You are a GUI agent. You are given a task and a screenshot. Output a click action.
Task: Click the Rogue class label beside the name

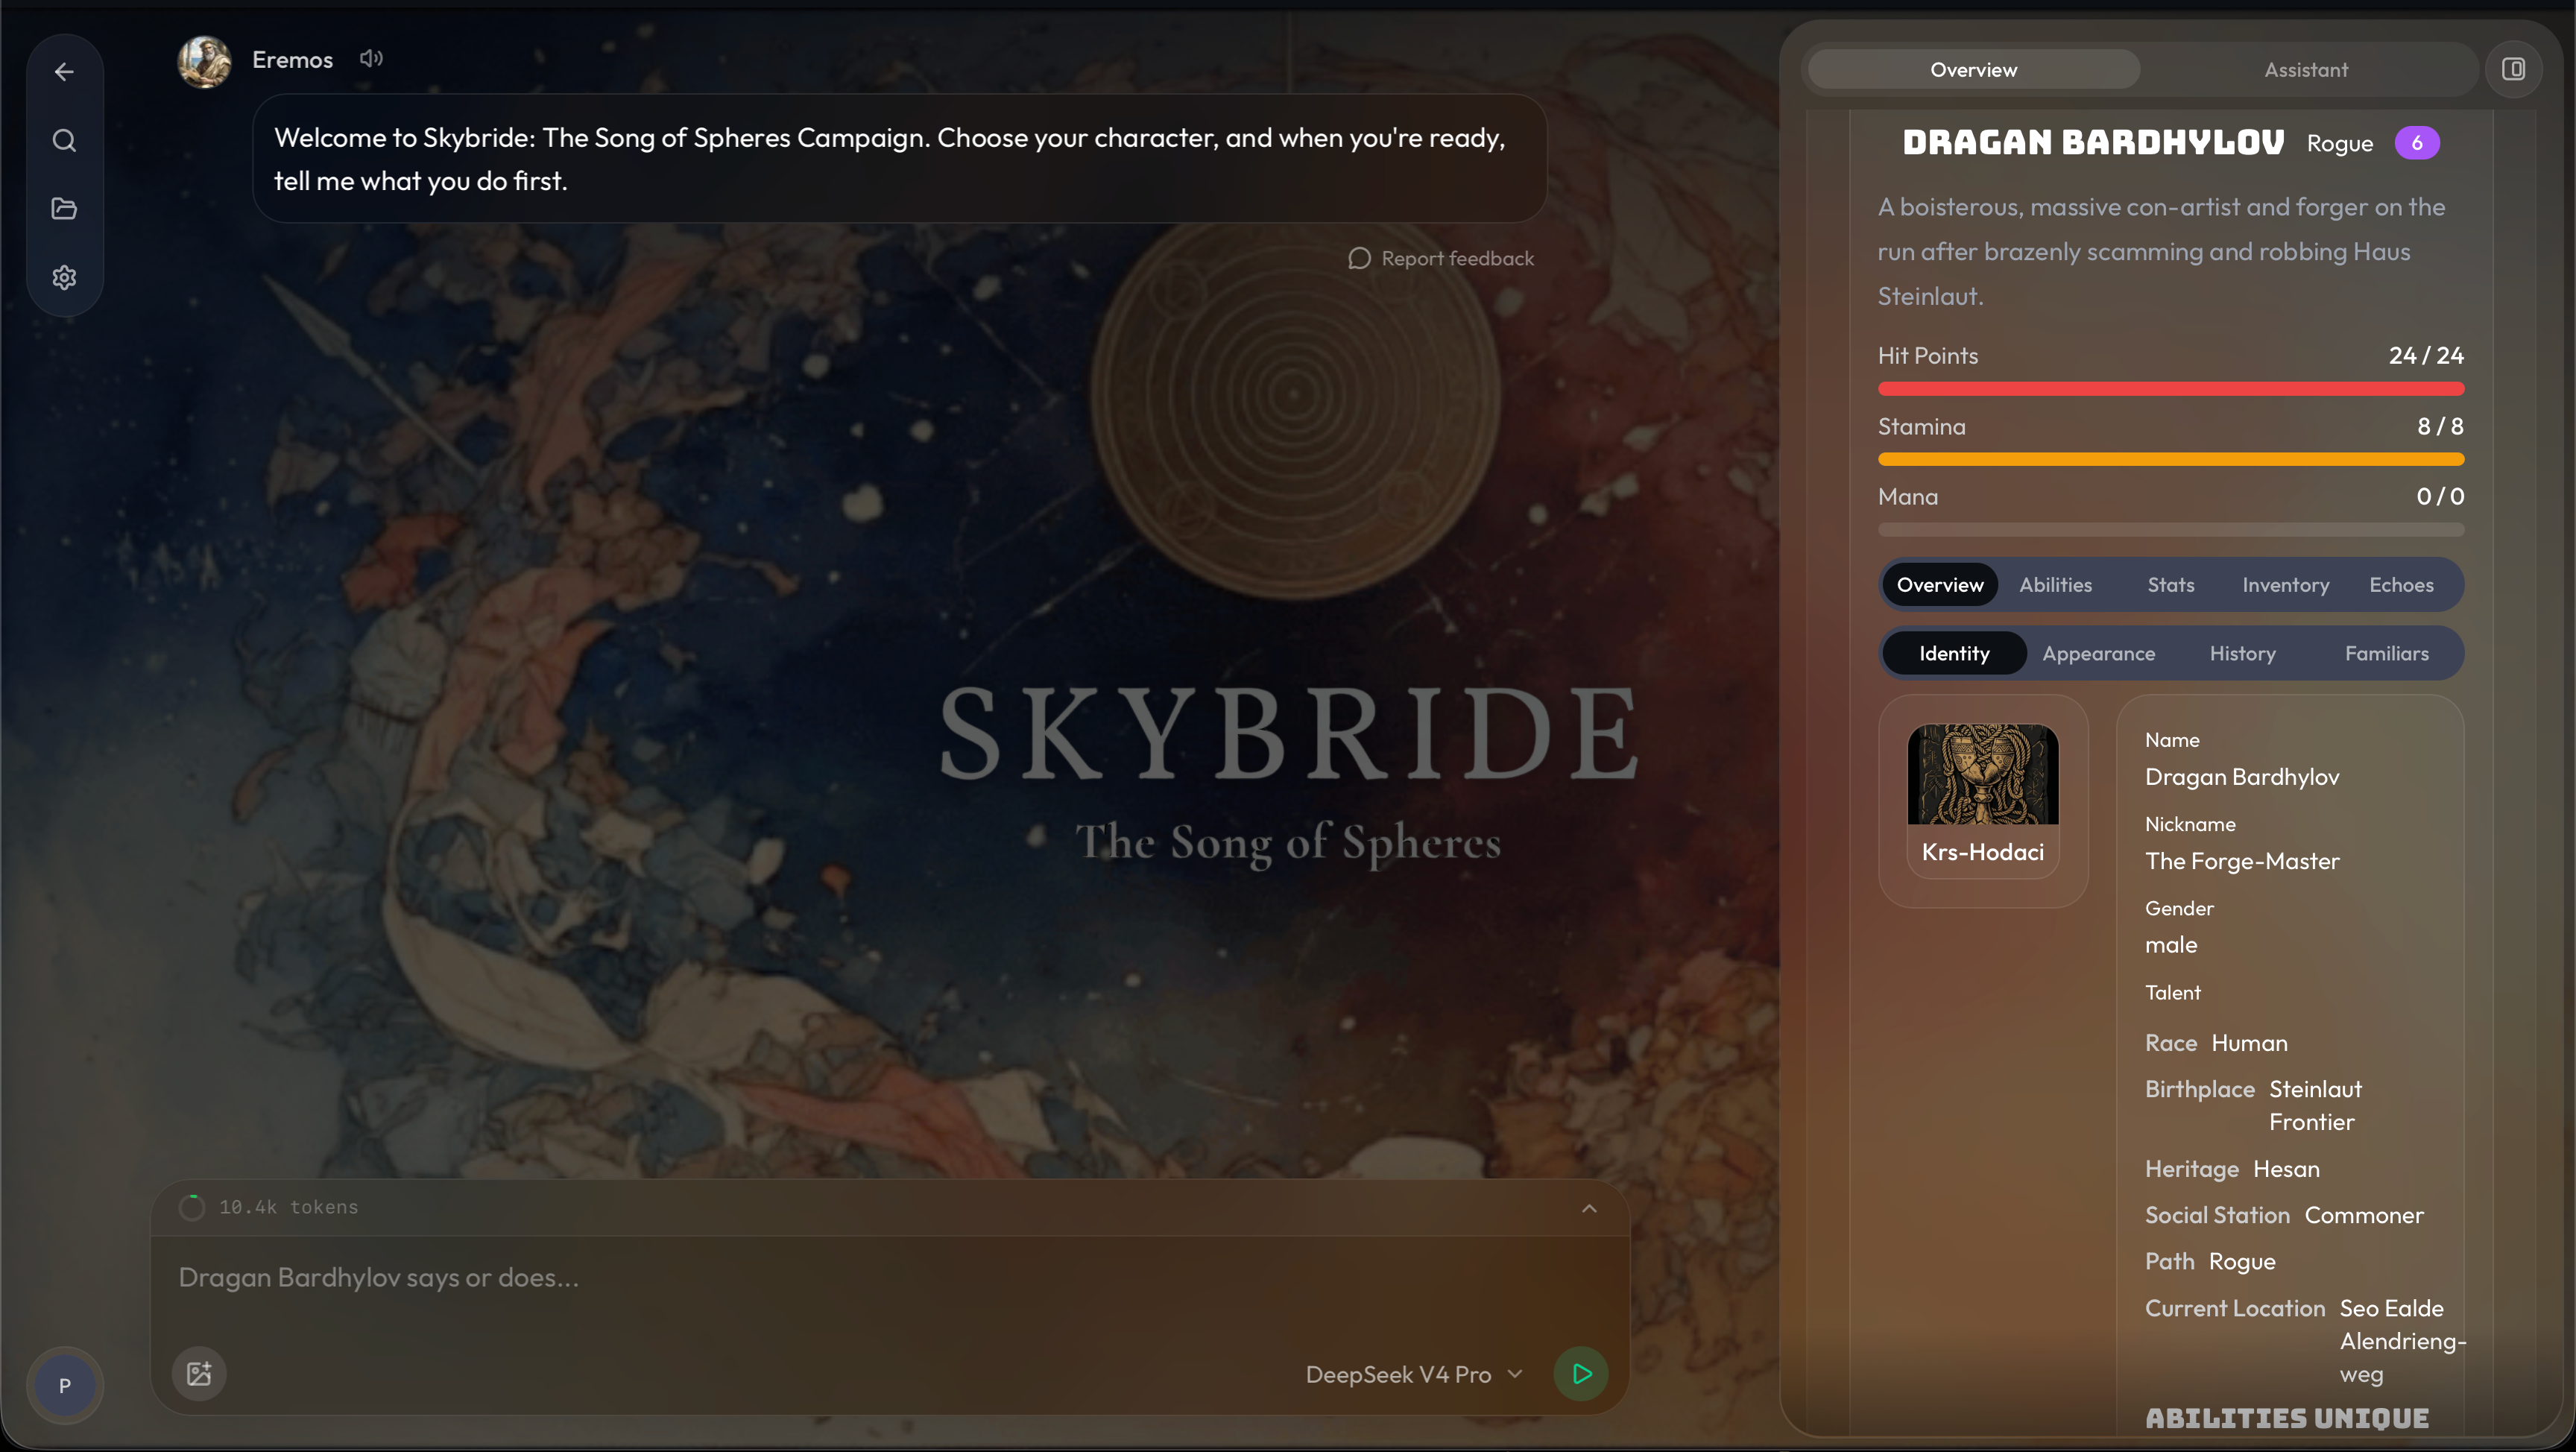click(2339, 143)
